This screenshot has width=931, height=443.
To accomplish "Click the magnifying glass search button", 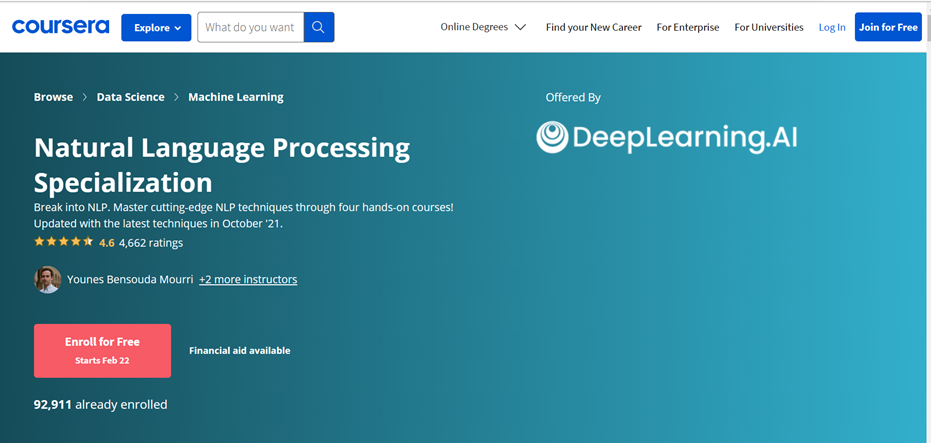I will [x=318, y=27].
